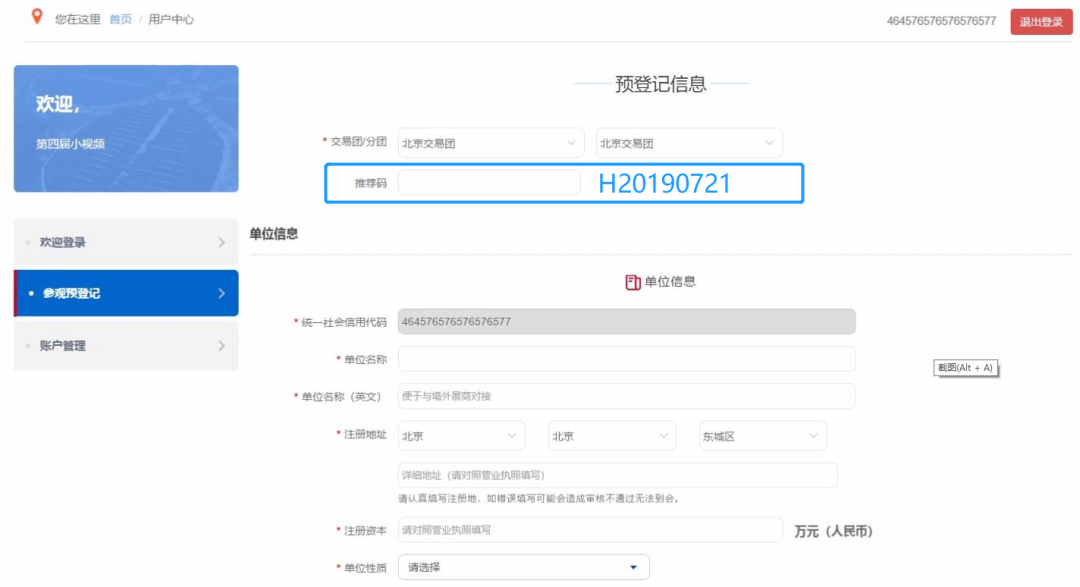Click the chevron arrow beside 参观预登记

click(221, 294)
